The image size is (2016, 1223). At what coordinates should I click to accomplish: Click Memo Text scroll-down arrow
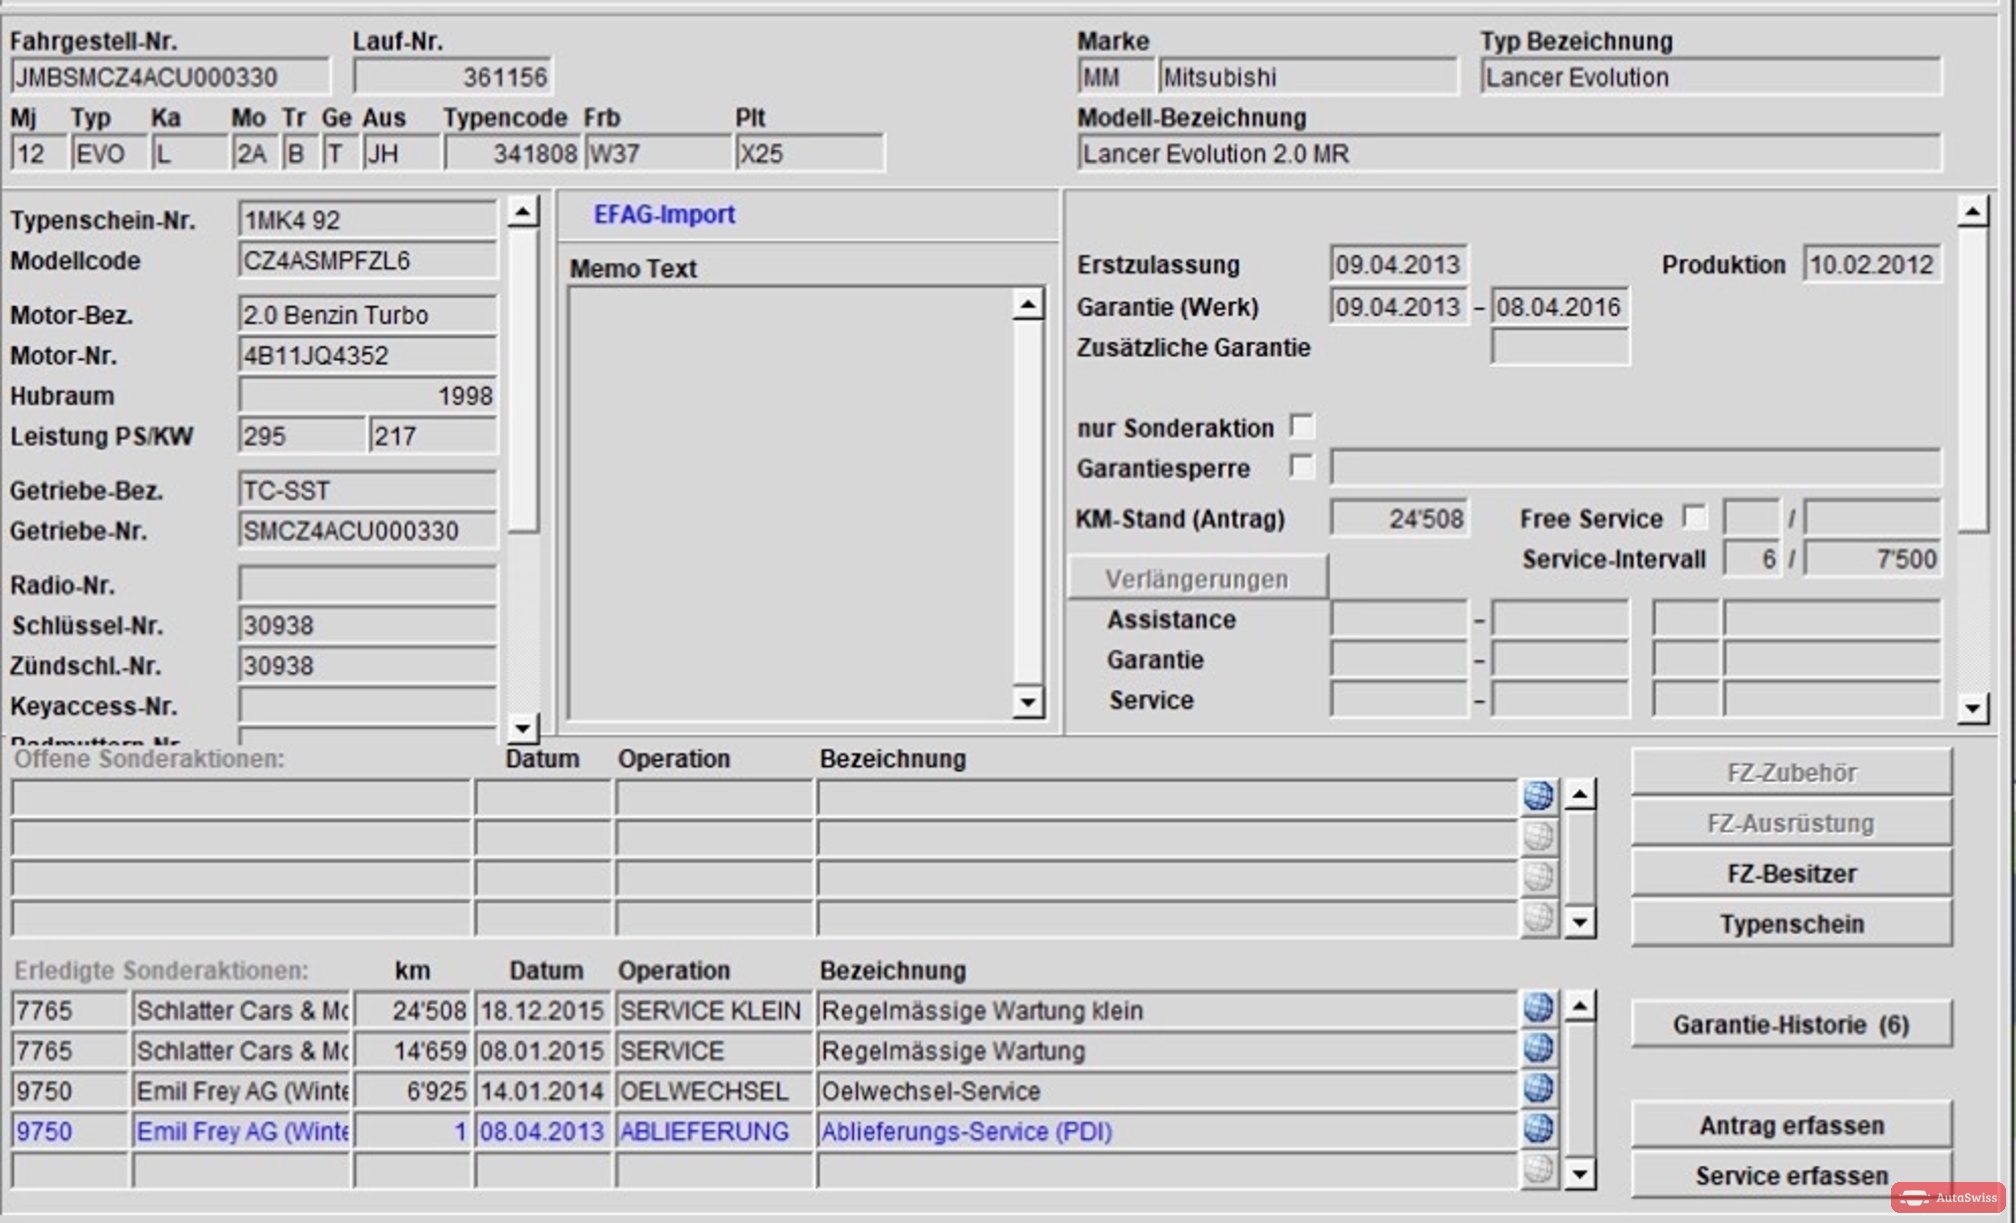pyautogui.click(x=1027, y=702)
